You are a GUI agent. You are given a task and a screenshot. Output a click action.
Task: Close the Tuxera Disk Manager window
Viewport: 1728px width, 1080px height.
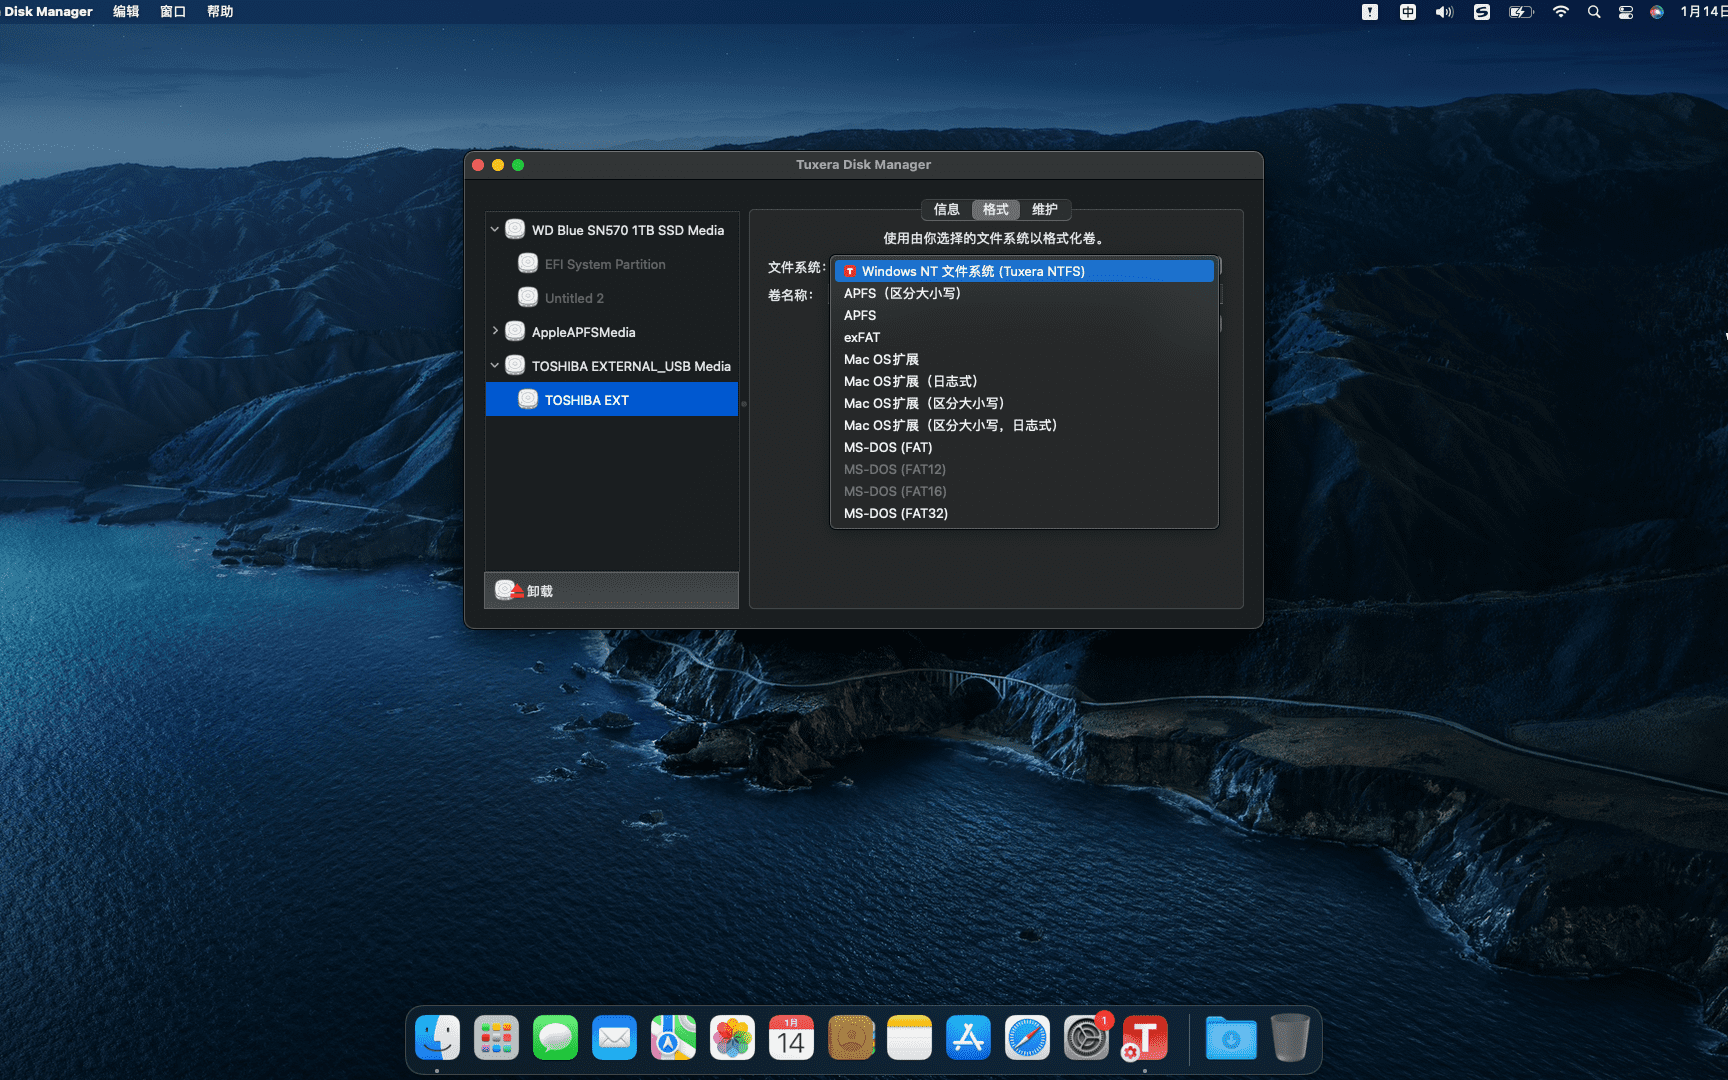478,165
